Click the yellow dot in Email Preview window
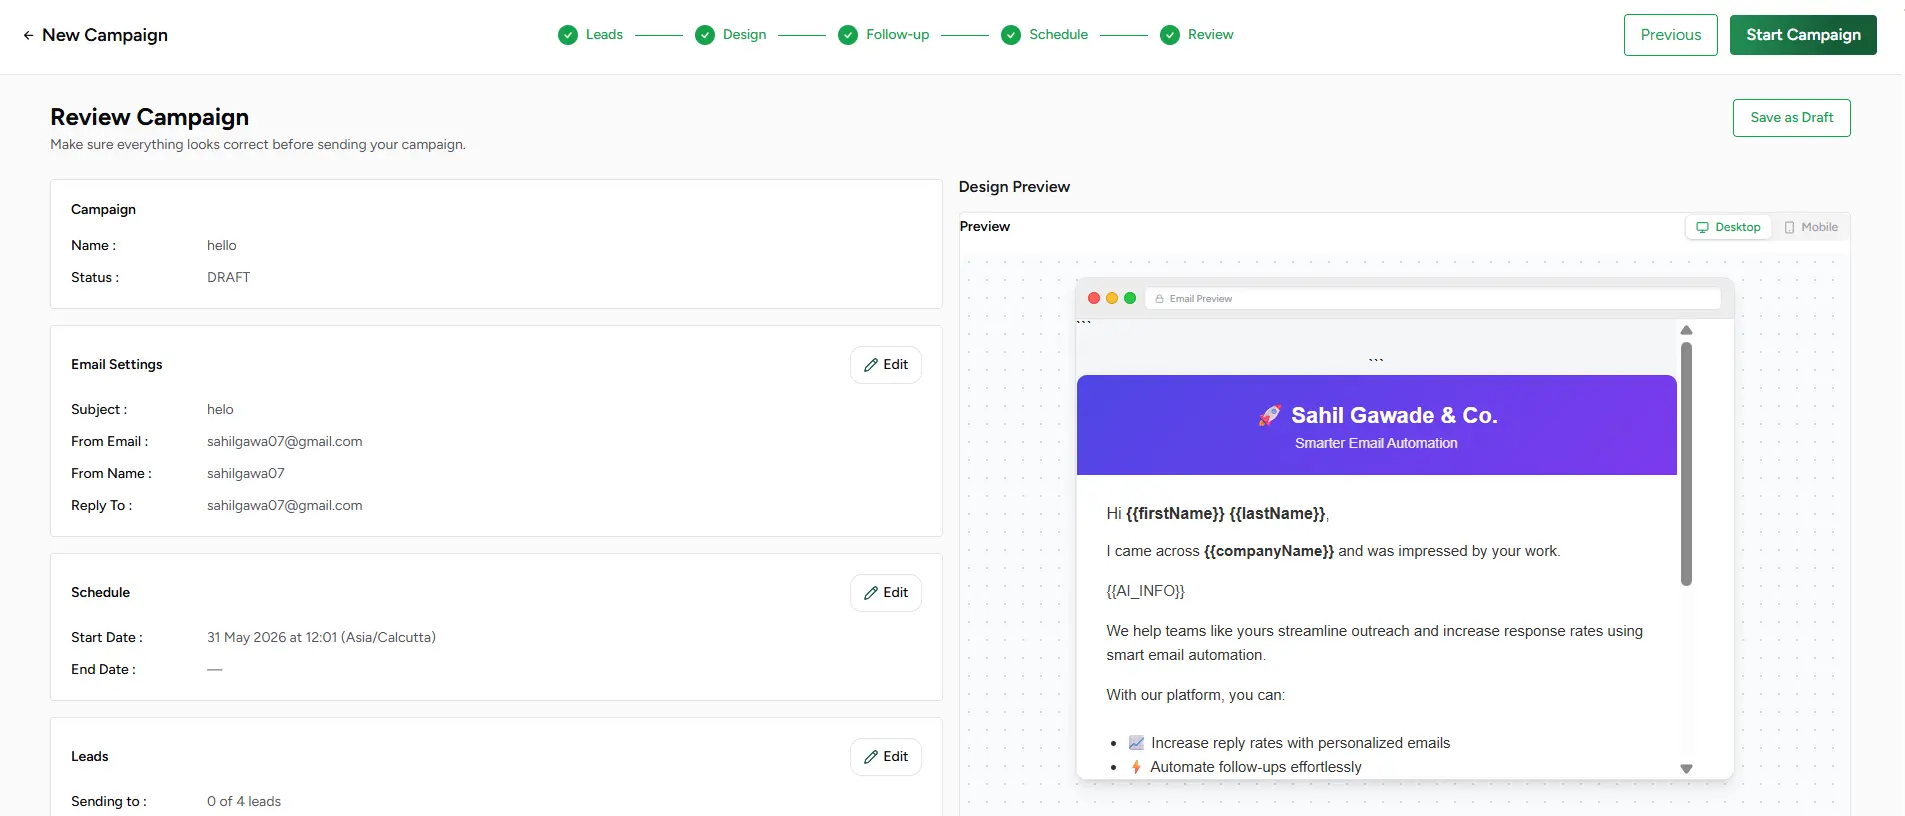The image size is (1905, 816). (1112, 298)
